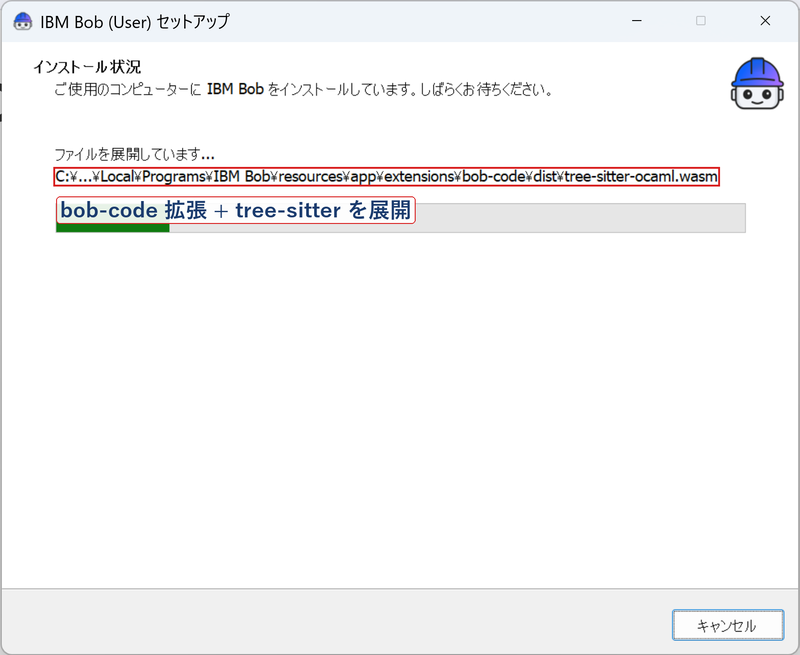
Task: Click the ファイルを展開しています... status text
Action: pyautogui.click(x=135, y=154)
